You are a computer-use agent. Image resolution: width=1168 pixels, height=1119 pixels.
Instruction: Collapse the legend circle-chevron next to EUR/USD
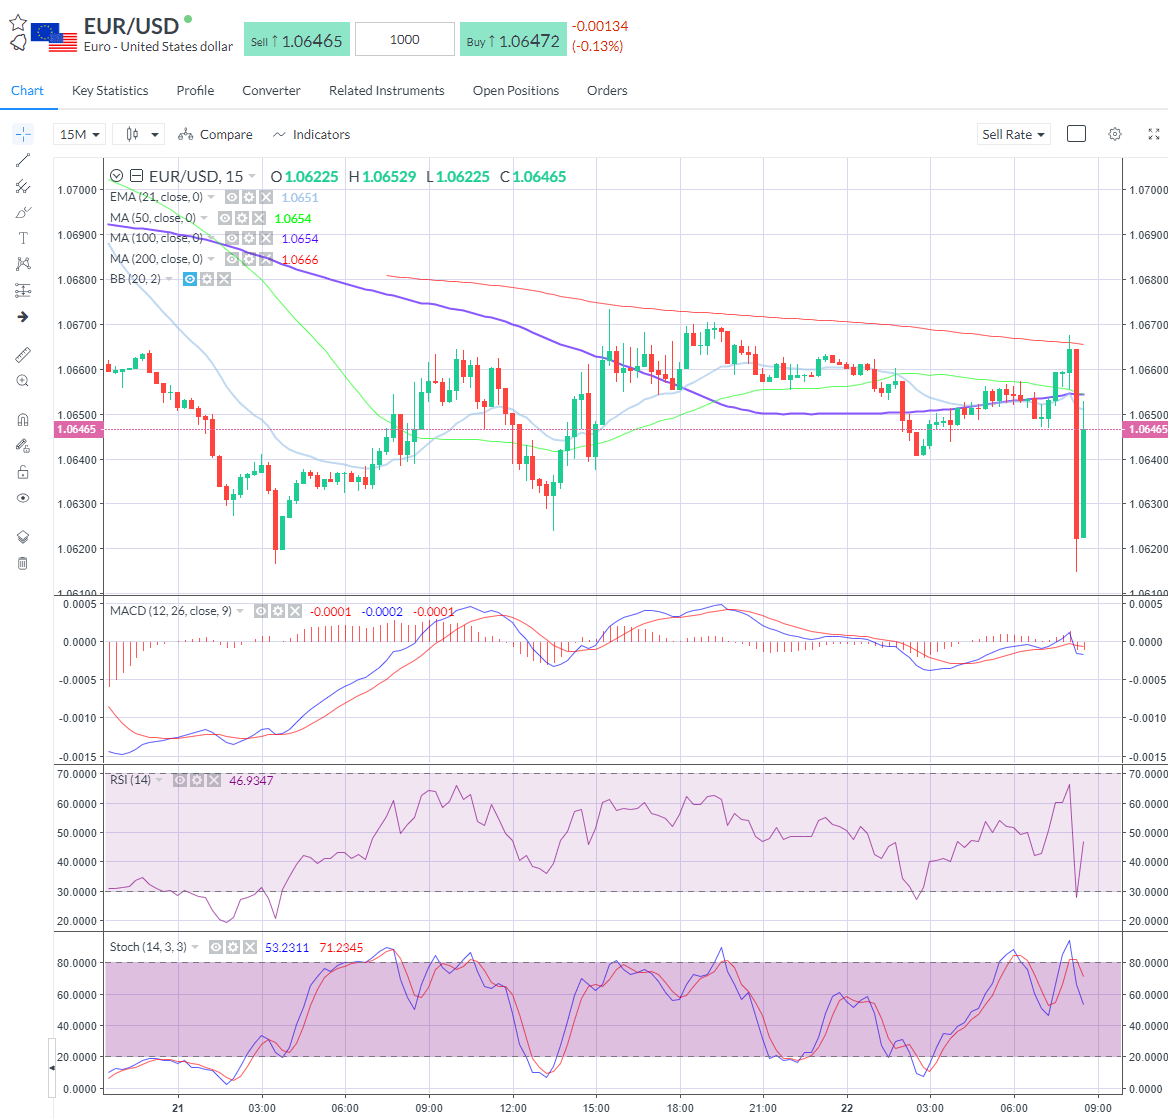pyautogui.click(x=116, y=176)
